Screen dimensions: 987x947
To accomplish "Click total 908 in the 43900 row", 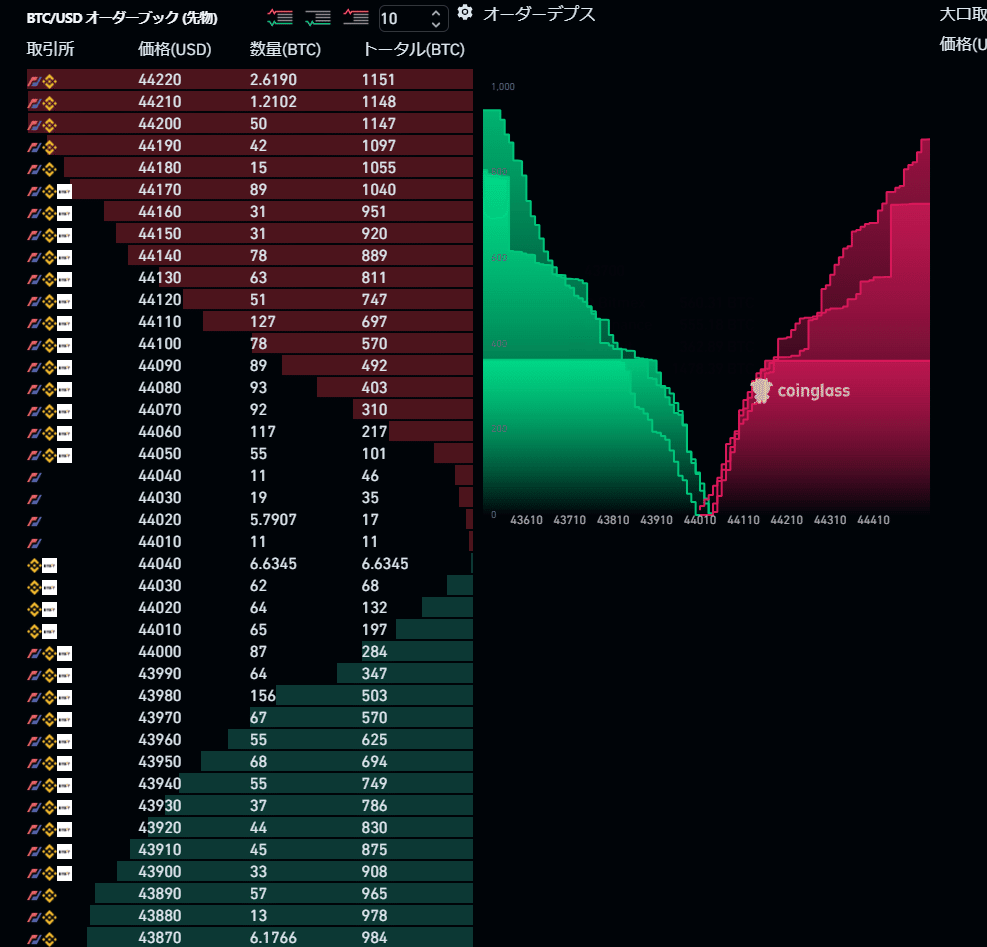I will pyautogui.click(x=375, y=872).
